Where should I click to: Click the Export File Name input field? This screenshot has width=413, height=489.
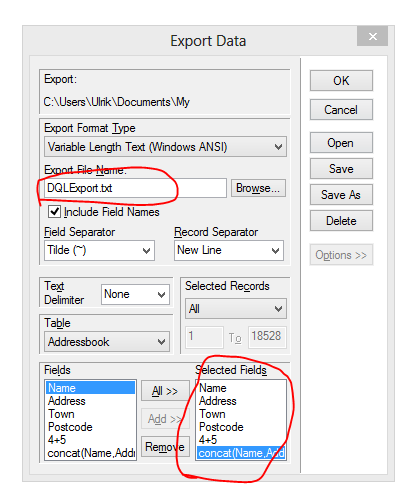(x=135, y=188)
